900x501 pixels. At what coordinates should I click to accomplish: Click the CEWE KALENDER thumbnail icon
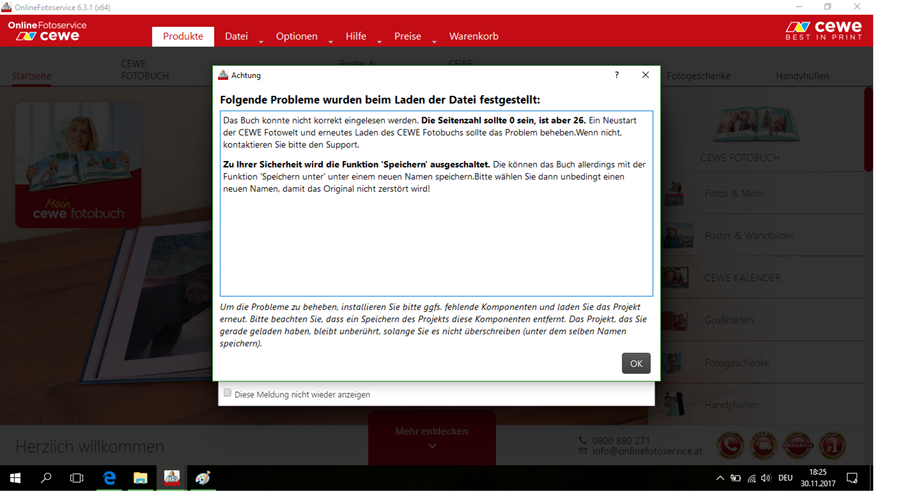point(676,278)
